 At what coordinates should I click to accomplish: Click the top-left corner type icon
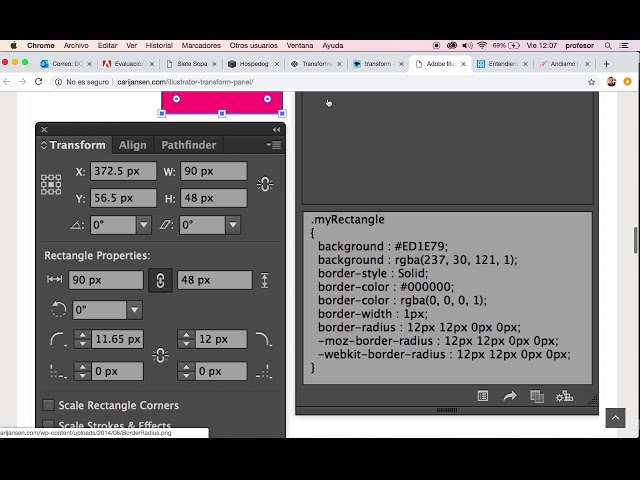[x=58, y=339]
